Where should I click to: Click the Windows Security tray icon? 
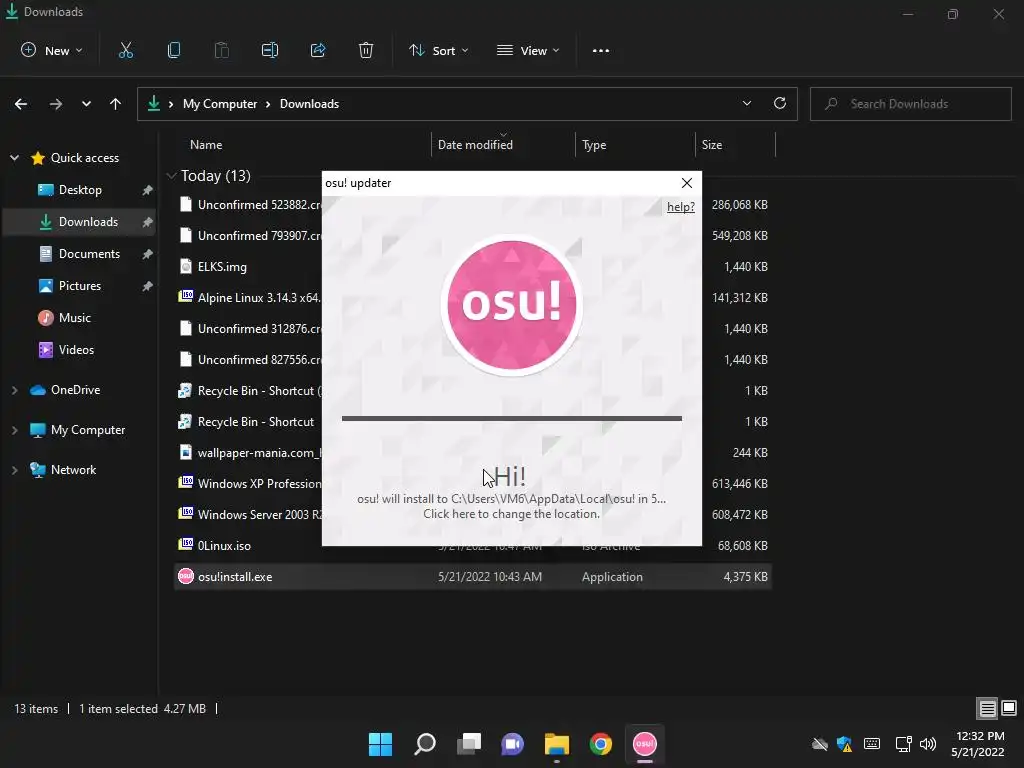(844, 744)
